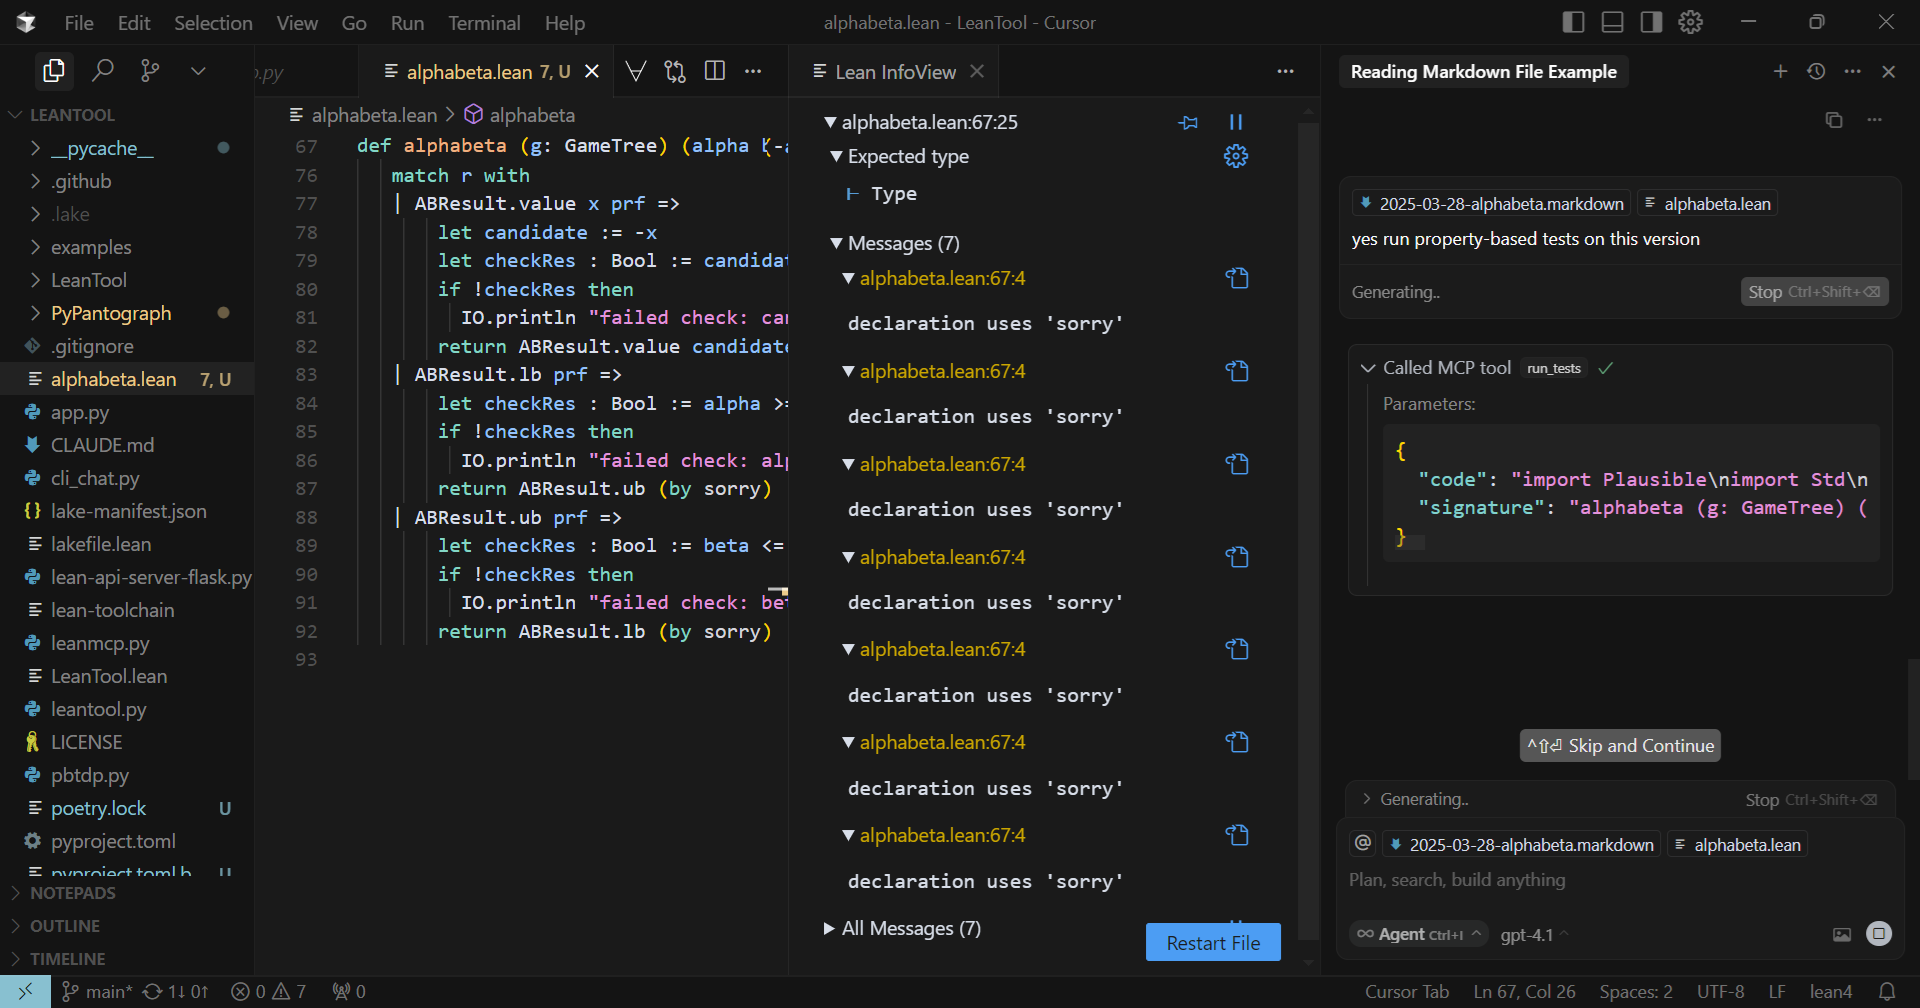Screen dimensions: 1920x1008
Task: Close the AI chat panel
Action: (x=1888, y=71)
